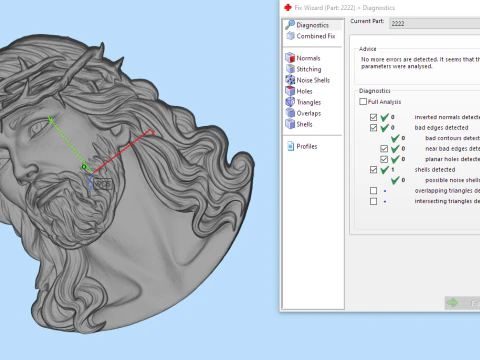Select the Triangles fix icon
The height and width of the screenshot is (360, 480).
point(290,102)
